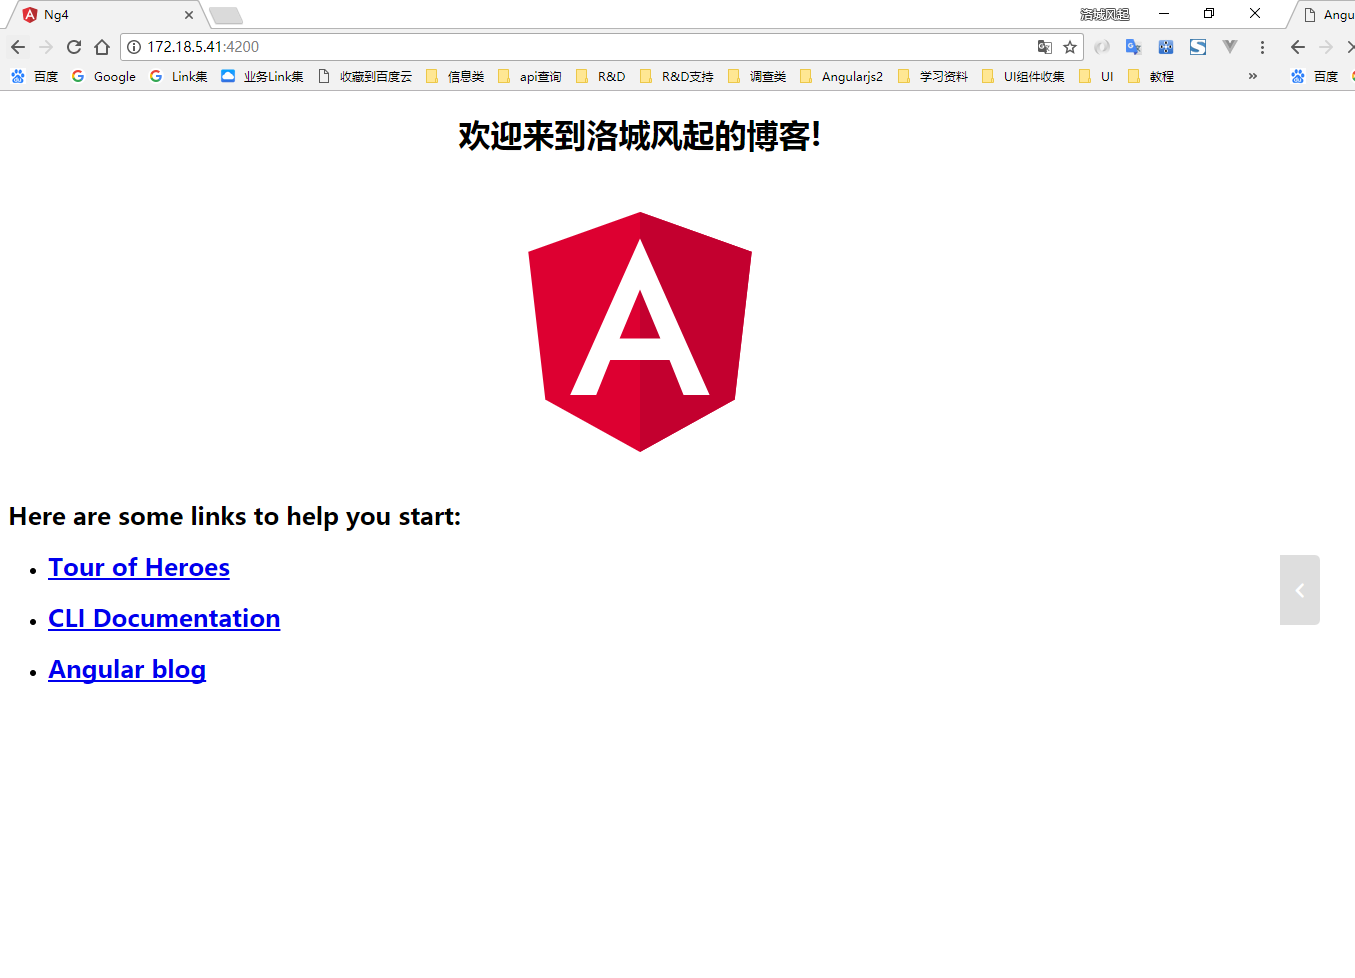Viewport: 1355px width, 978px height.
Task: Expand the api查询 bookmark folder
Action: pos(530,76)
